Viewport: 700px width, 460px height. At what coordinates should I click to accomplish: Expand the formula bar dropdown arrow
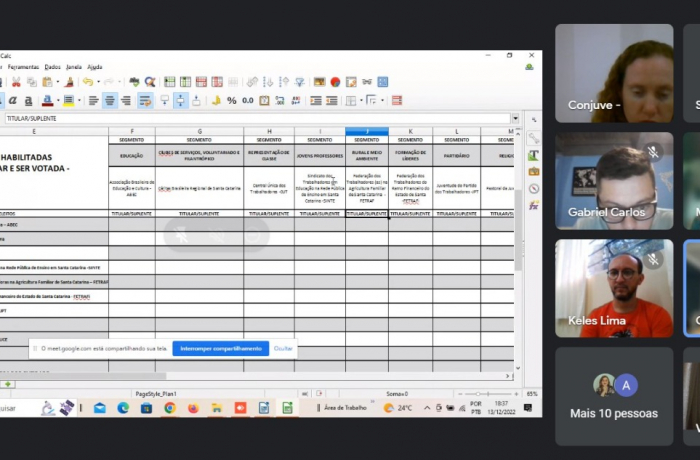[515, 118]
